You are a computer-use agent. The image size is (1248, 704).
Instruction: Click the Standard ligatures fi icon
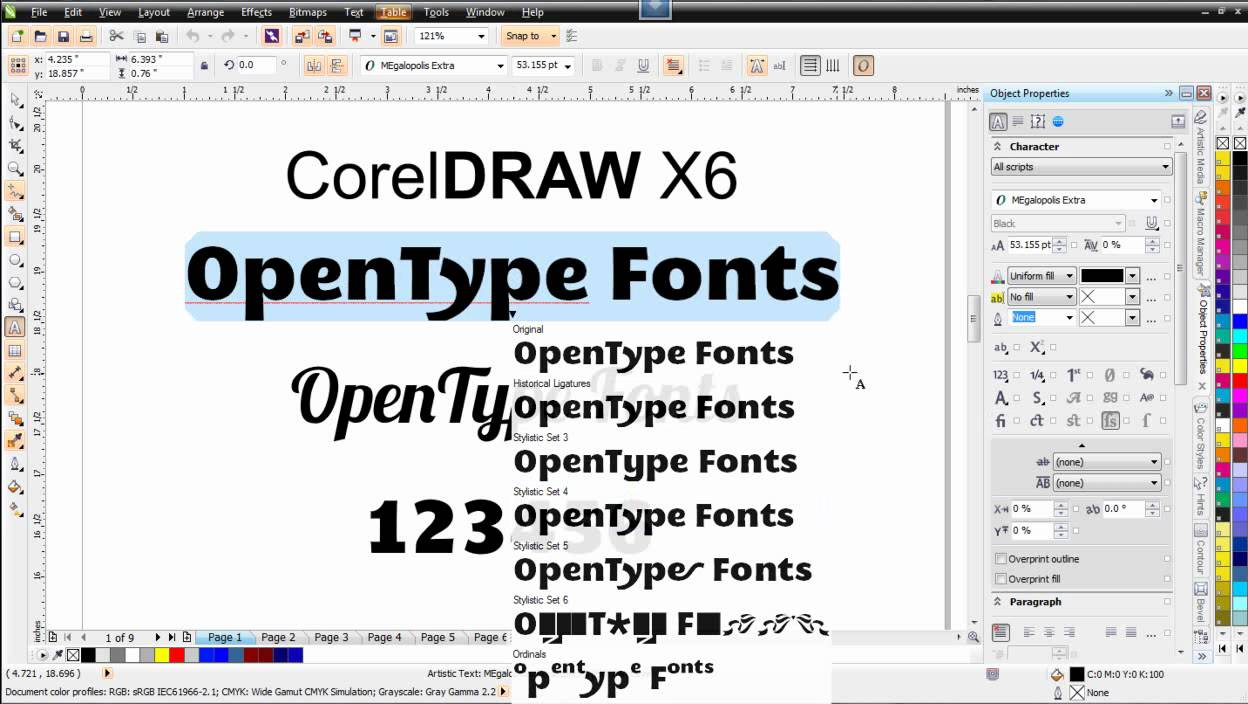[x=1001, y=421]
